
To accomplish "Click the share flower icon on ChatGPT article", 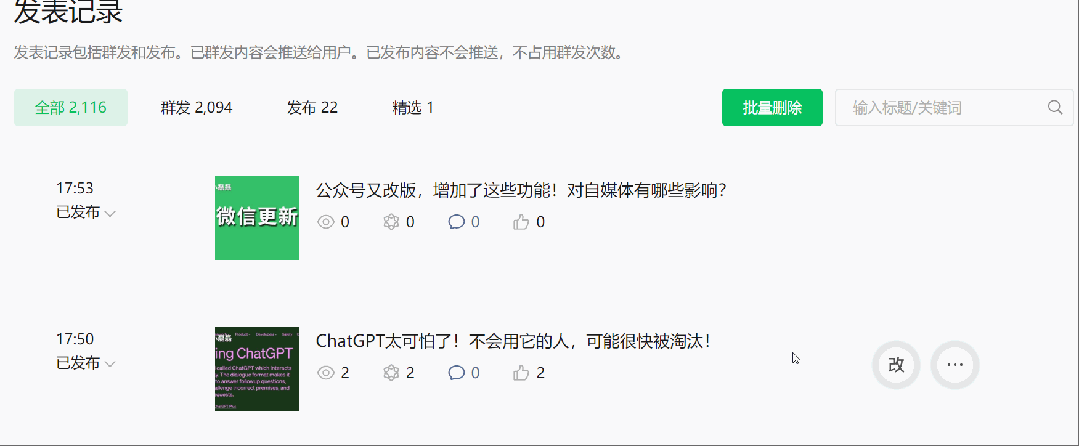I will pyautogui.click(x=391, y=373).
